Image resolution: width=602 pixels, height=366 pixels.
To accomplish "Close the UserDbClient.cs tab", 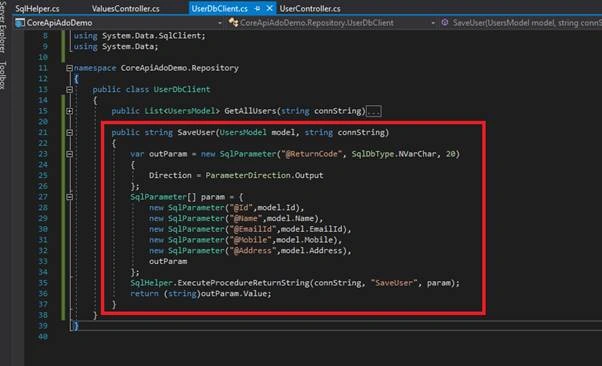I will [270, 8].
